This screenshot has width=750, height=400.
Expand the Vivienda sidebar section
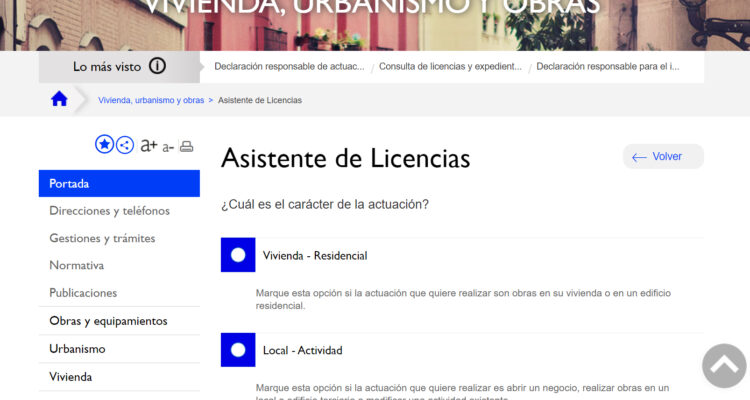pos(71,377)
